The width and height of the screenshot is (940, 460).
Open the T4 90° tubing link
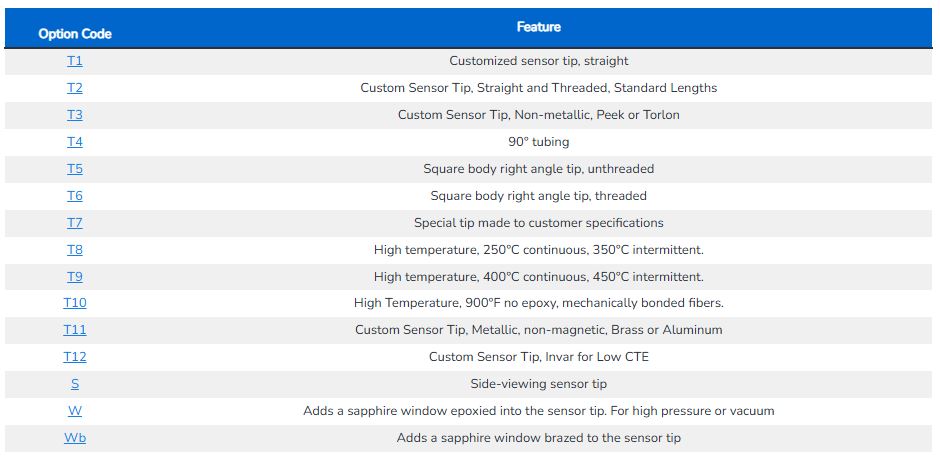click(x=75, y=142)
